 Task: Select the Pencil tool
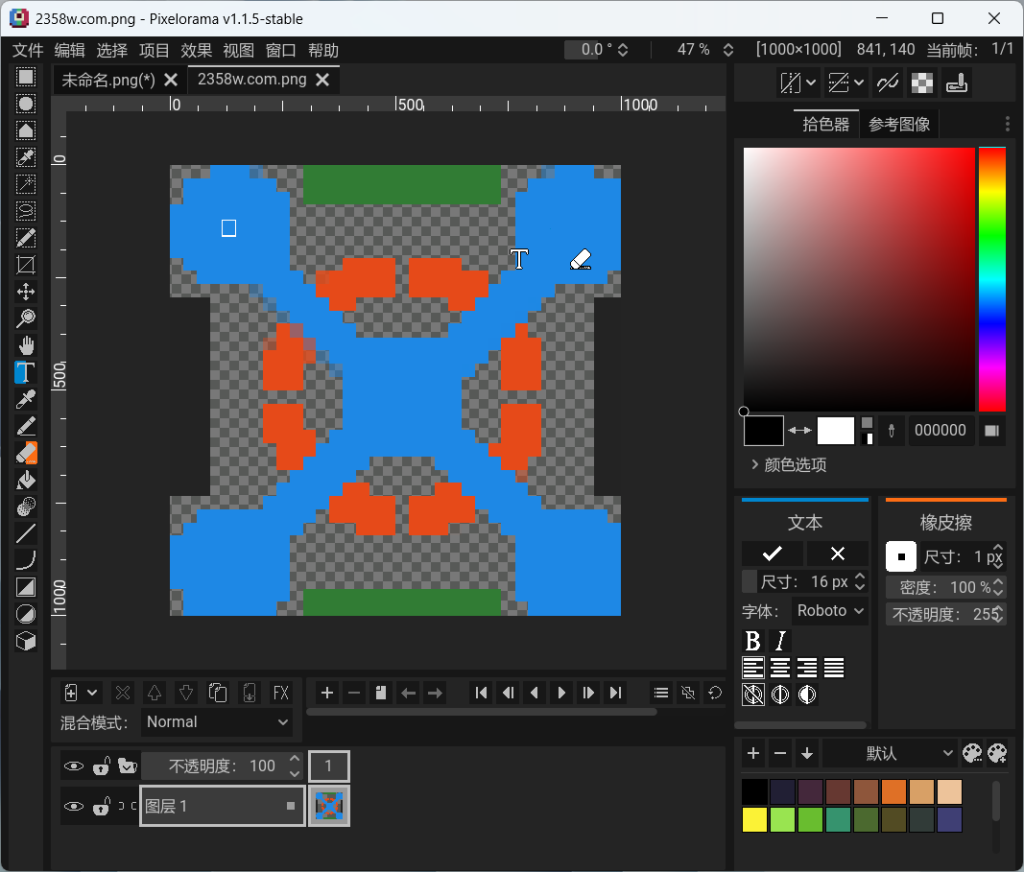[25, 425]
